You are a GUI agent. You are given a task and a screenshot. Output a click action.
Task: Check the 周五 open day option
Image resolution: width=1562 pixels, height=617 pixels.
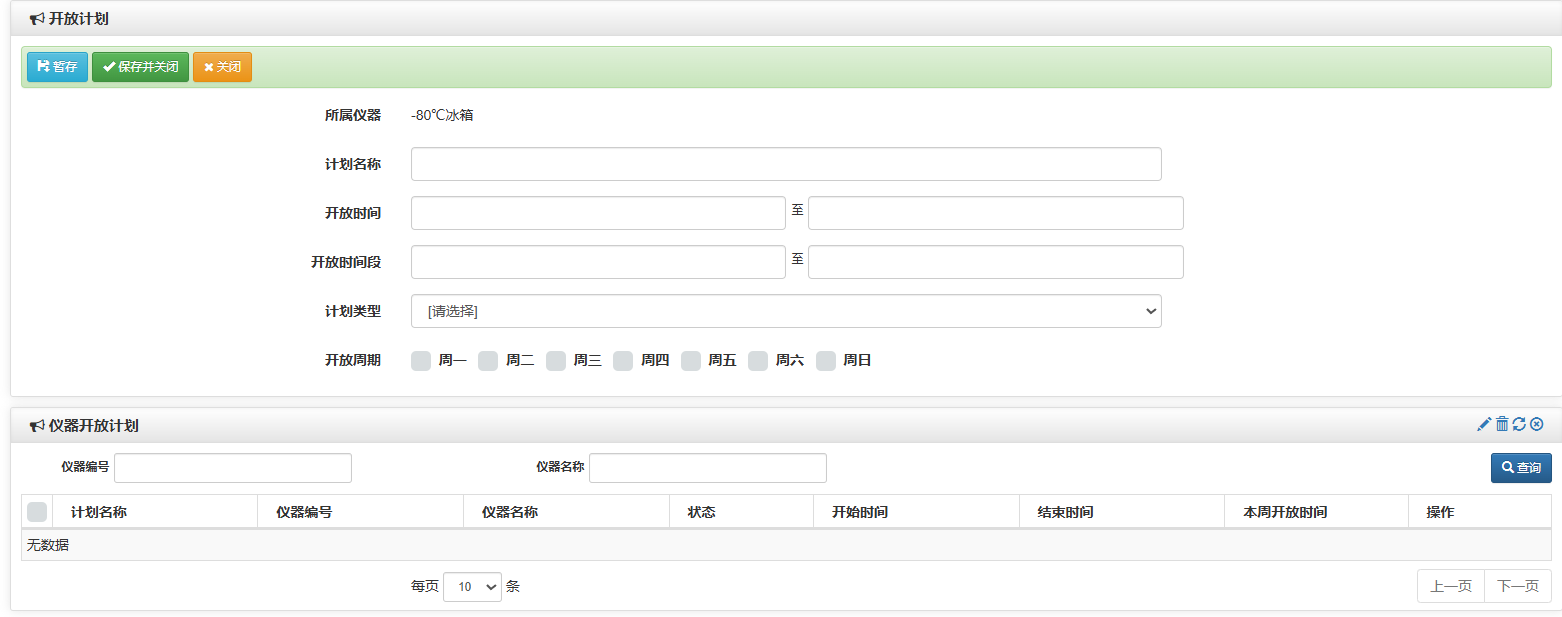(691, 360)
